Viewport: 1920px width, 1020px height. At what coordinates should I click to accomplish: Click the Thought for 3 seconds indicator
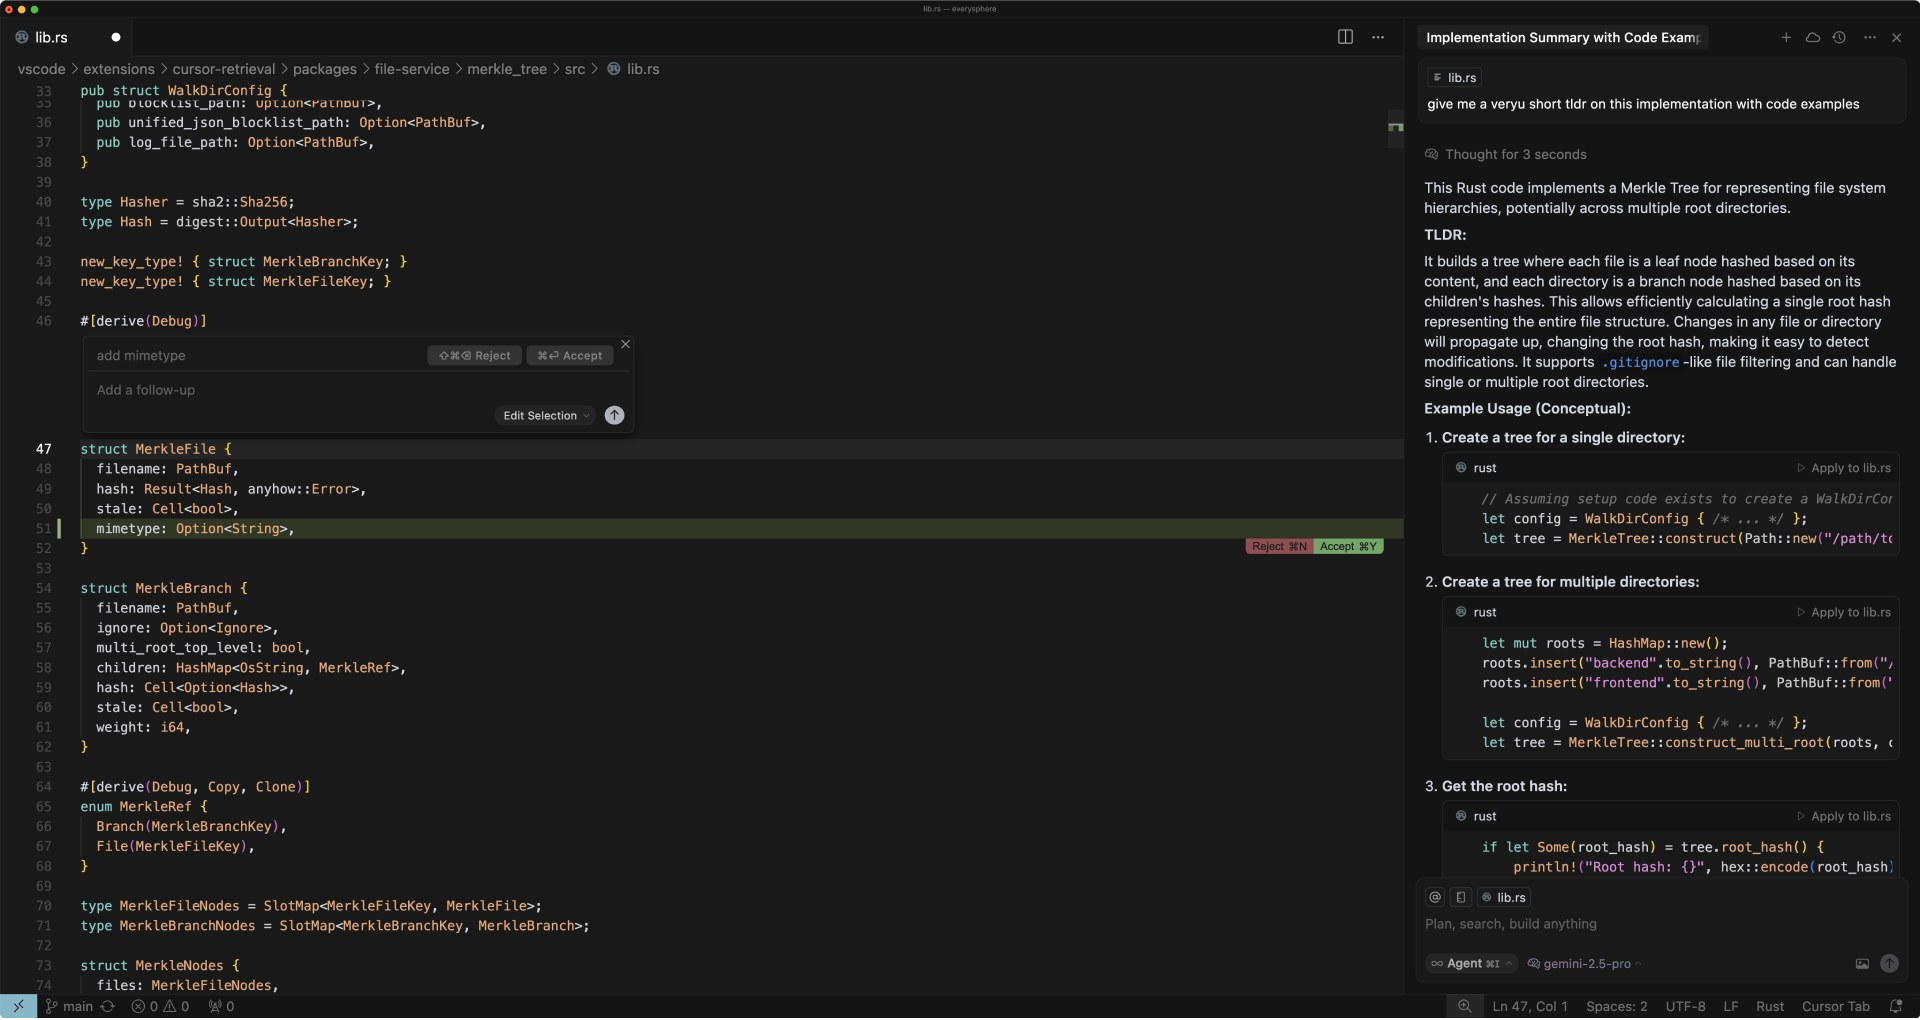(1505, 155)
